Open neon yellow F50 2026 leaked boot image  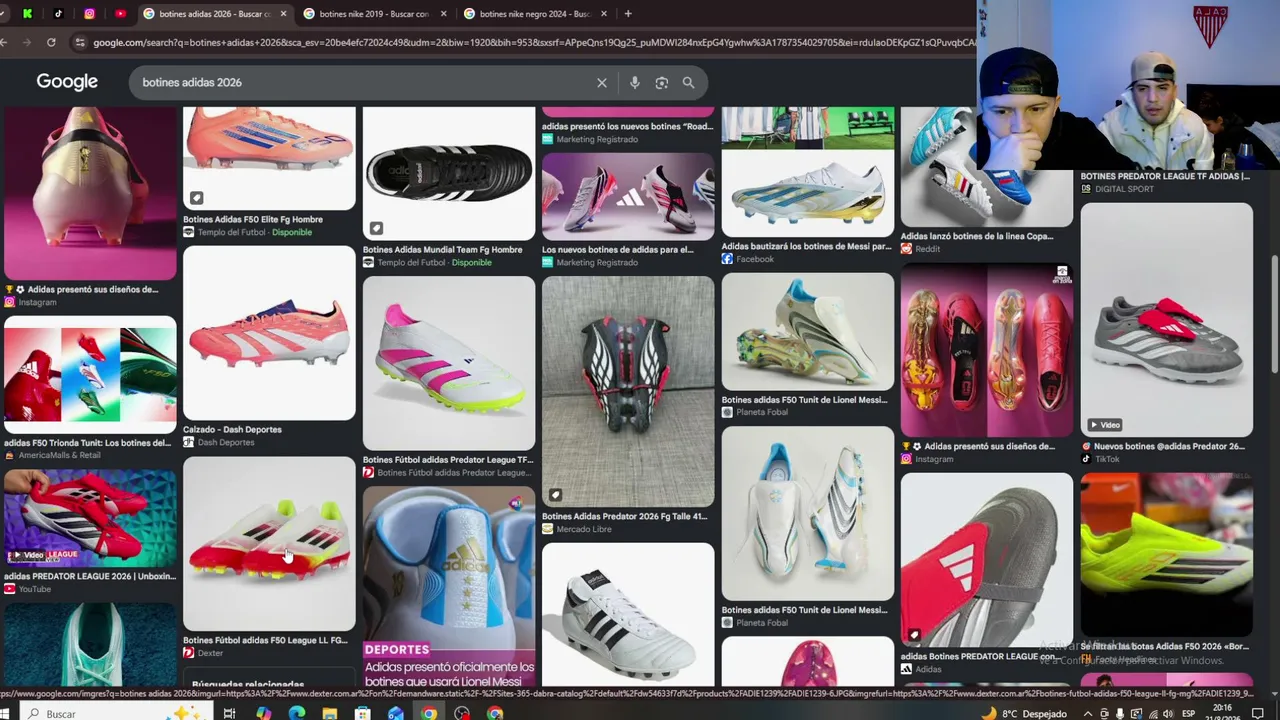click(1167, 555)
